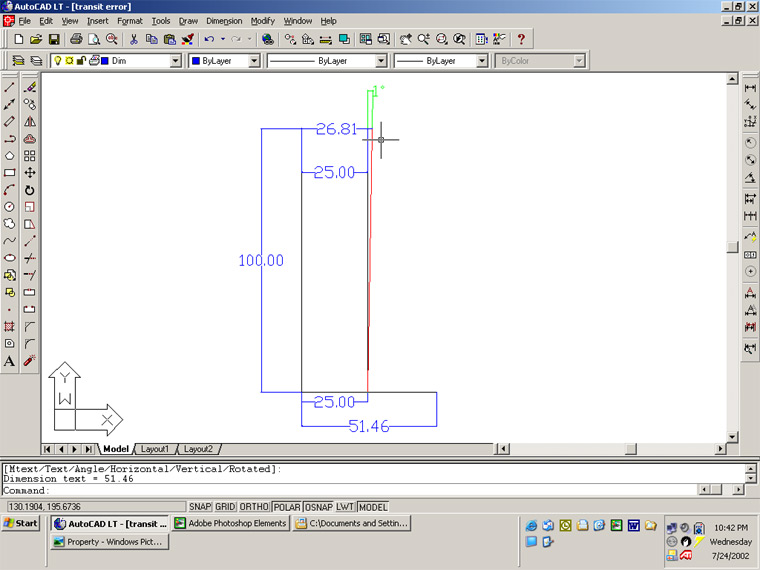Choose the Rectangle draw tool
The image size is (760, 570).
(10, 172)
